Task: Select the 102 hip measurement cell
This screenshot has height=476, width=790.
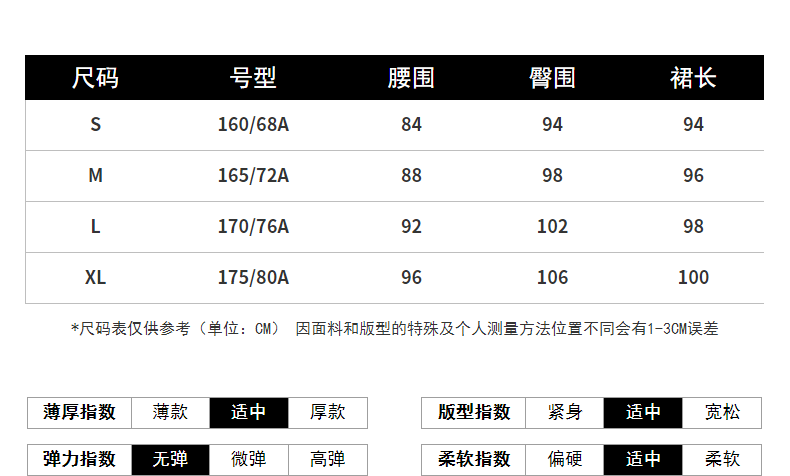Action: point(552,226)
